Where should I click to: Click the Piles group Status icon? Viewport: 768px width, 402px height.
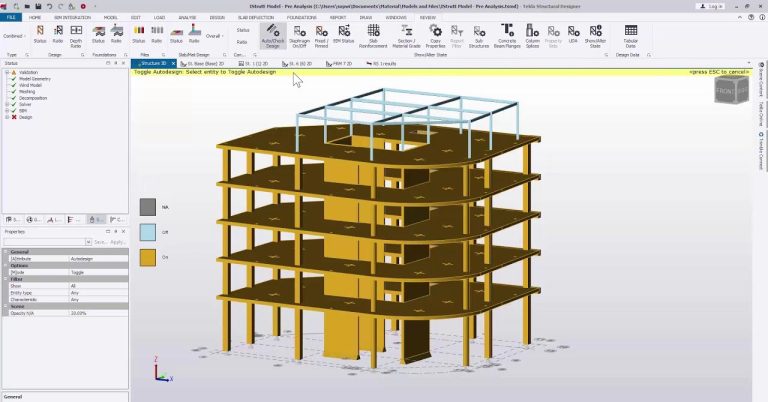click(139, 34)
